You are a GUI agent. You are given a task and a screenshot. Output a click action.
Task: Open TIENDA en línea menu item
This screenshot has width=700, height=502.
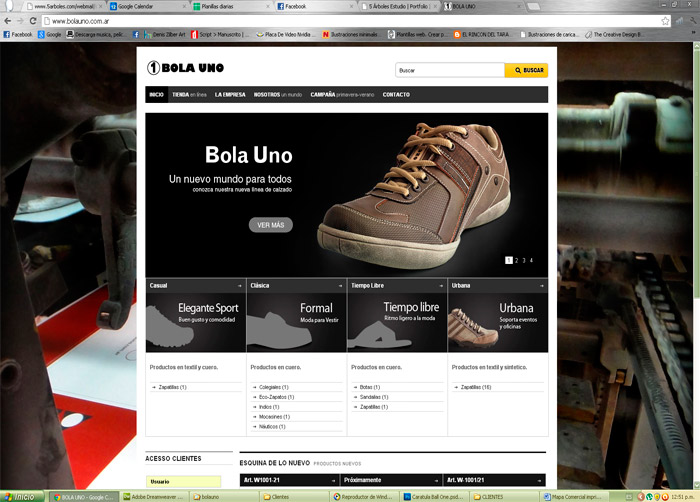pos(189,95)
